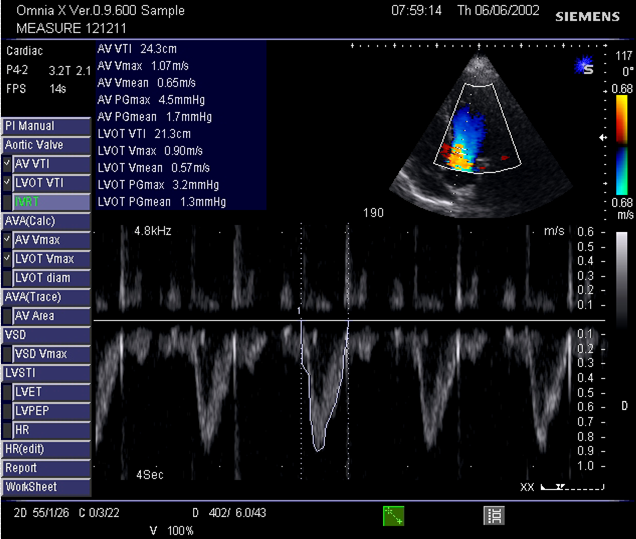The width and height of the screenshot is (636, 539).
Task: Click the color scale baseline arrow marker
Action: pyautogui.click(x=603, y=137)
